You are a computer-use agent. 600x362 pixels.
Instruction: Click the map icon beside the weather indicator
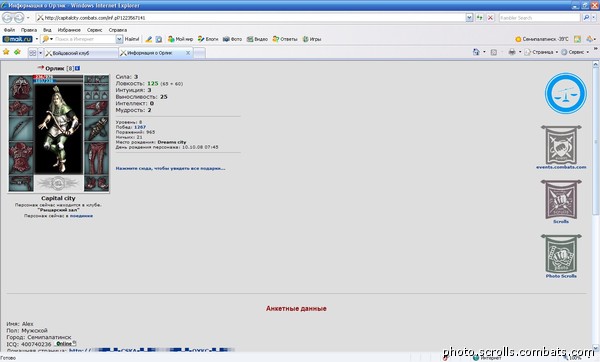pyautogui.click(x=577, y=39)
